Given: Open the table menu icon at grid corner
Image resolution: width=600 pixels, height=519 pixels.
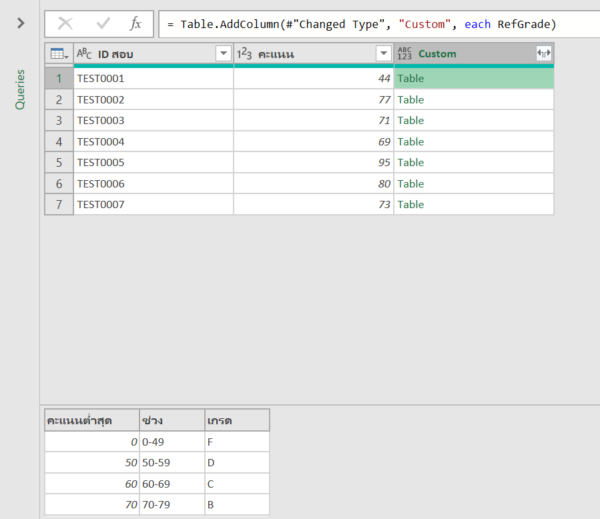Looking at the screenshot, I should click(x=59, y=53).
